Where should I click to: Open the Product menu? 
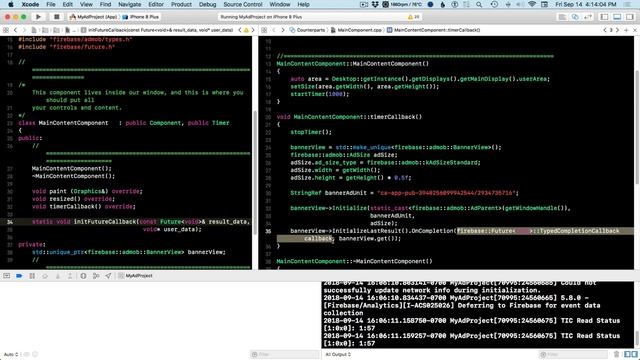tap(181, 4)
